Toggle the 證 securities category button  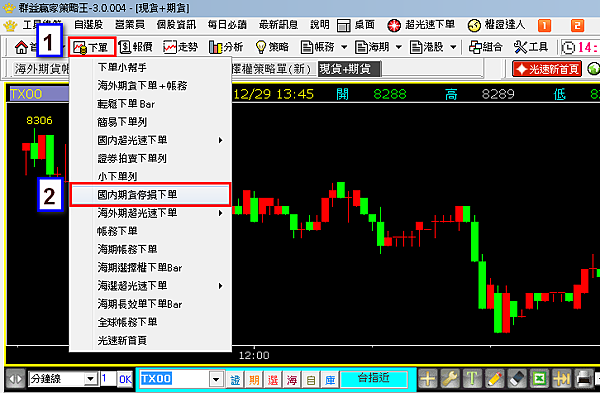235,380
